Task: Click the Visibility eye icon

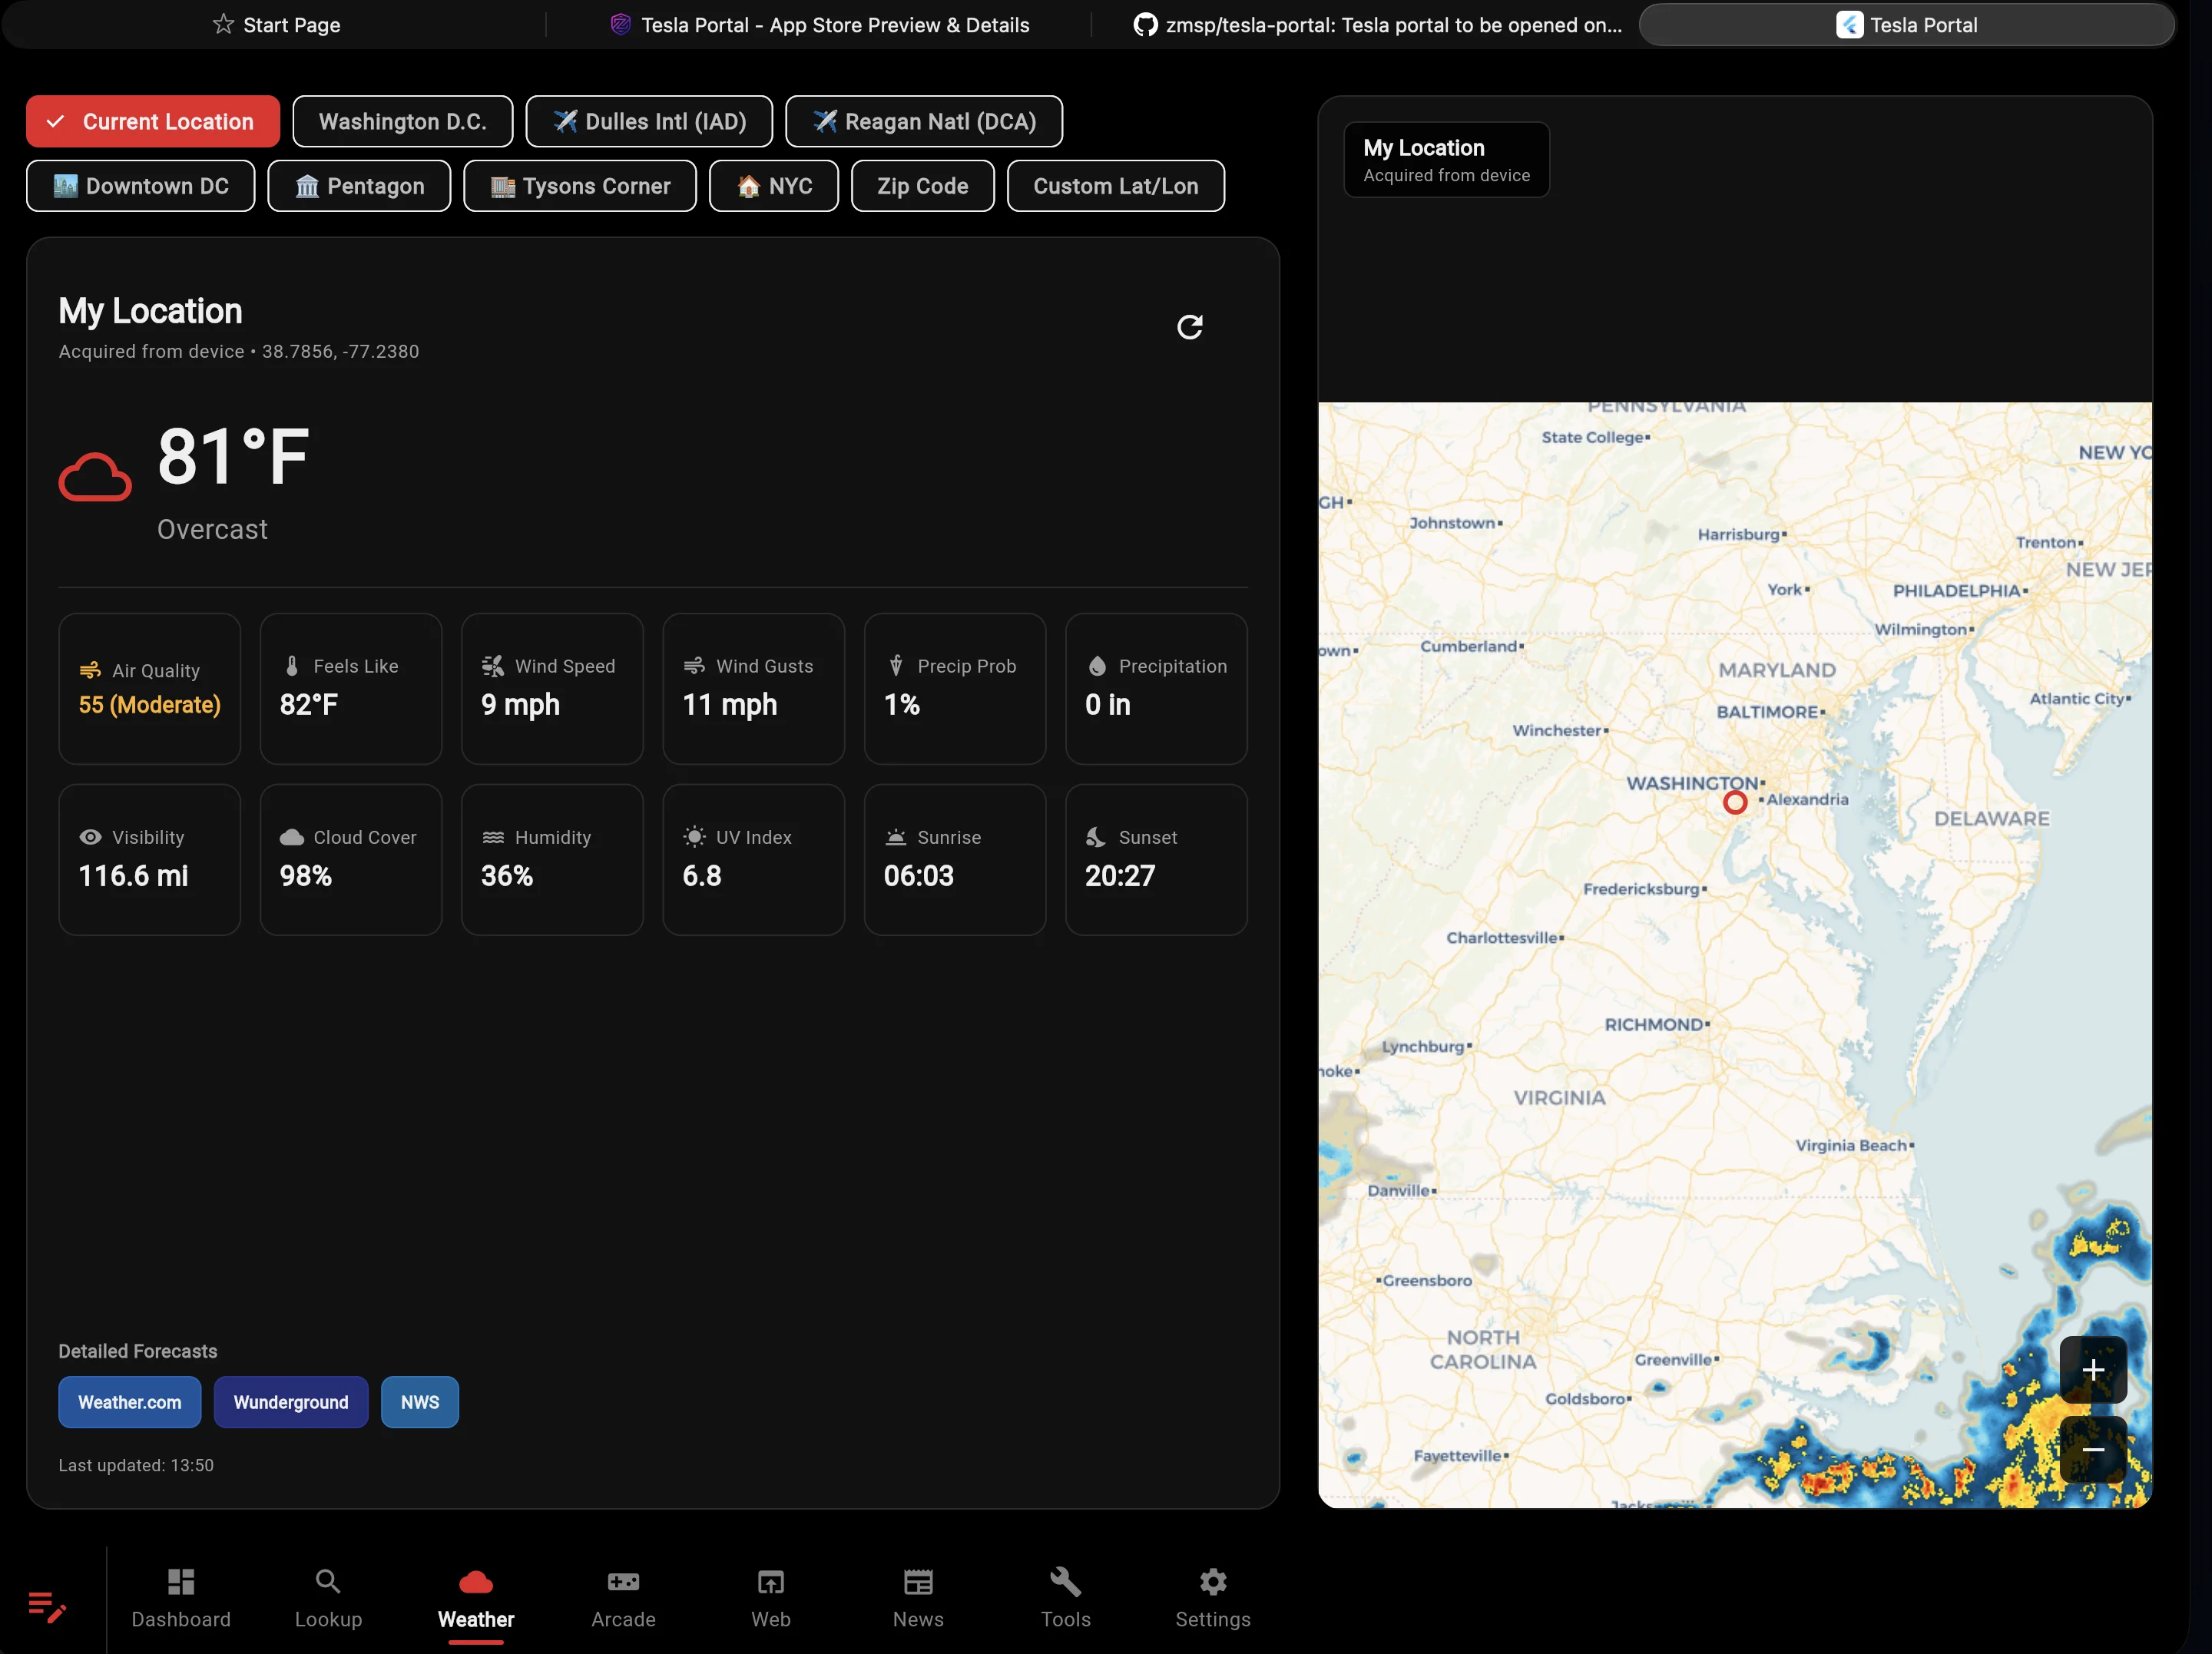Action: pyautogui.click(x=90, y=837)
